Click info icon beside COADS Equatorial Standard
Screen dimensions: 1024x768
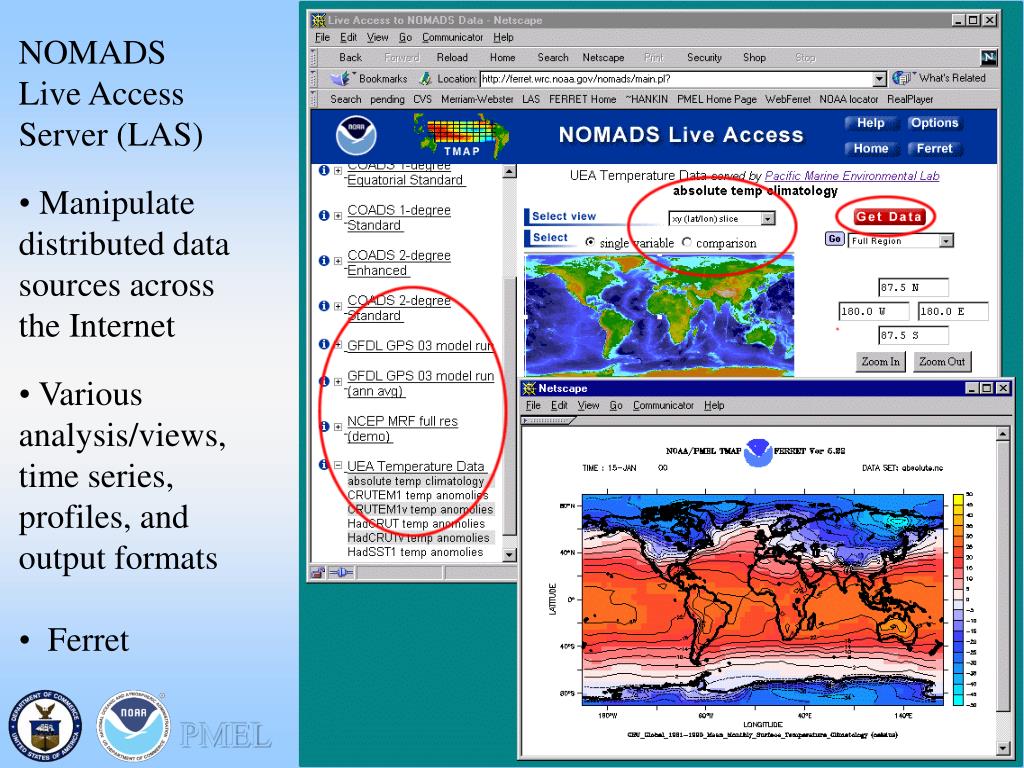[x=324, y=170]
